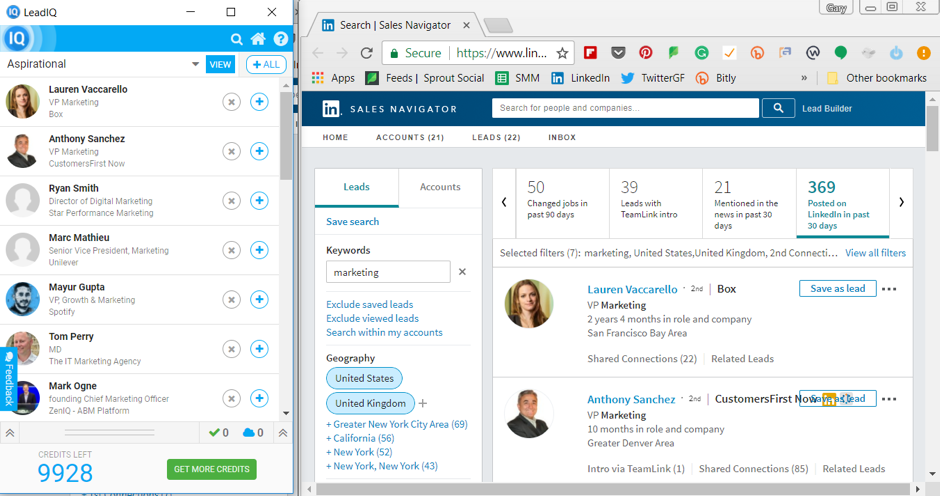The height and width of the screenshot is (496, 940).
Task: Show previous spotlight filters with left arrow
Action: 504,202
